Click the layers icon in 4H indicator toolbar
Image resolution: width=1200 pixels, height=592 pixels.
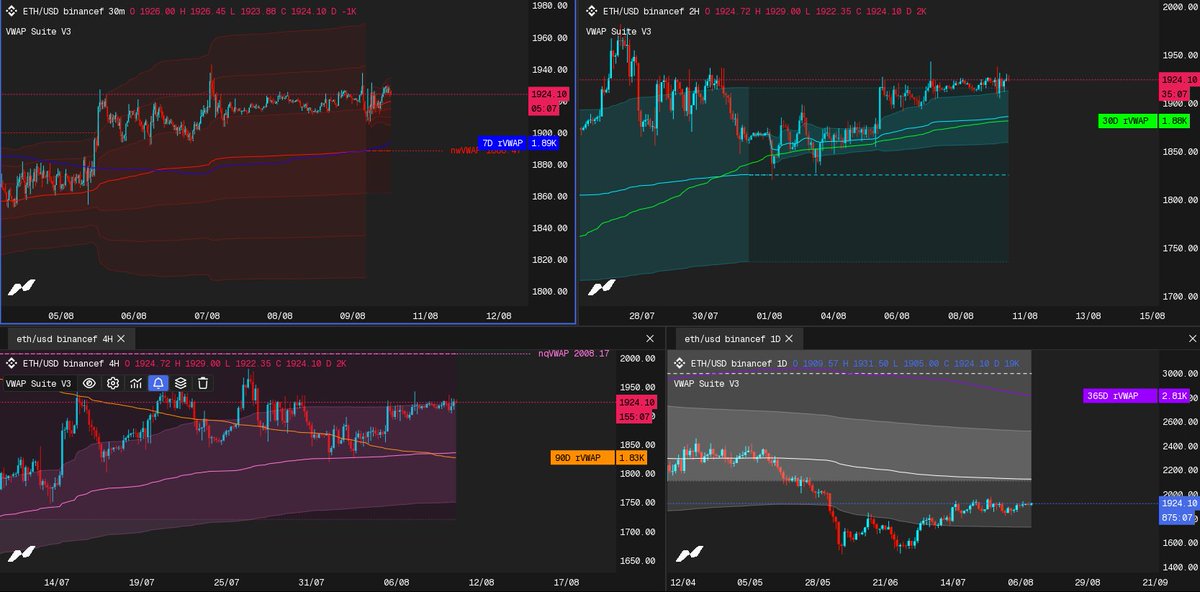point(181,383)
